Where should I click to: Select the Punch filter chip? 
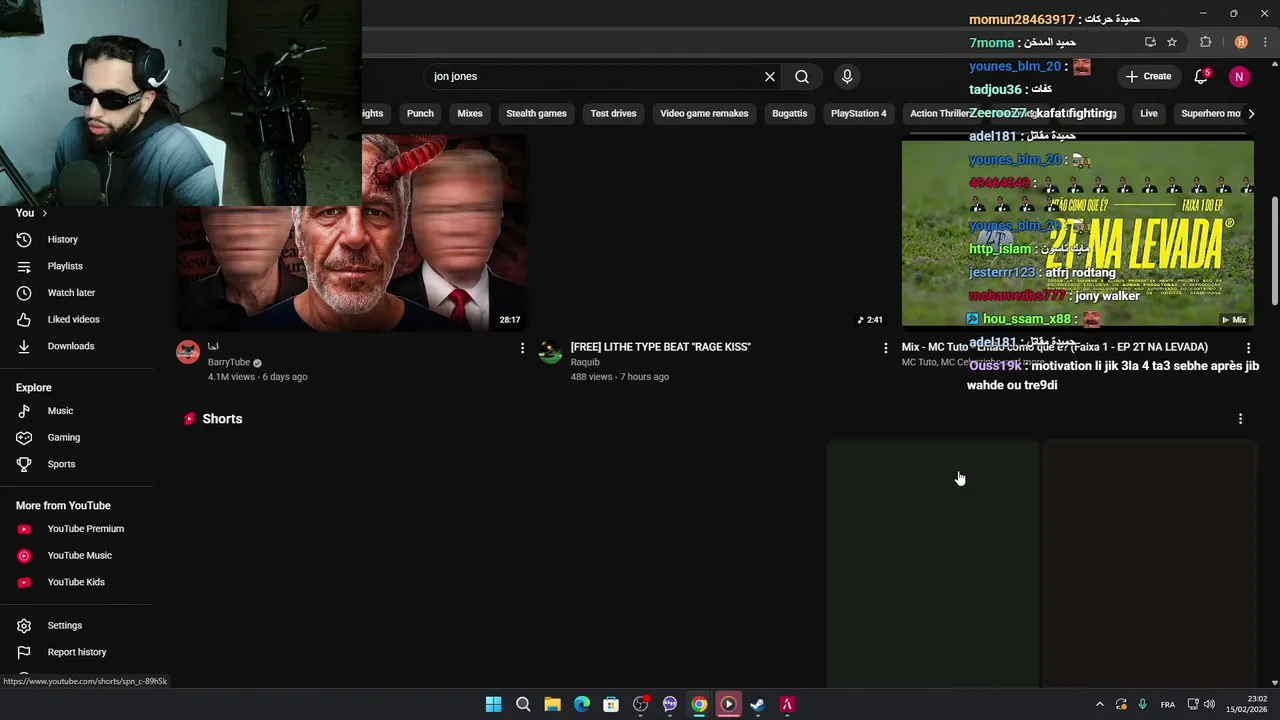420,114
